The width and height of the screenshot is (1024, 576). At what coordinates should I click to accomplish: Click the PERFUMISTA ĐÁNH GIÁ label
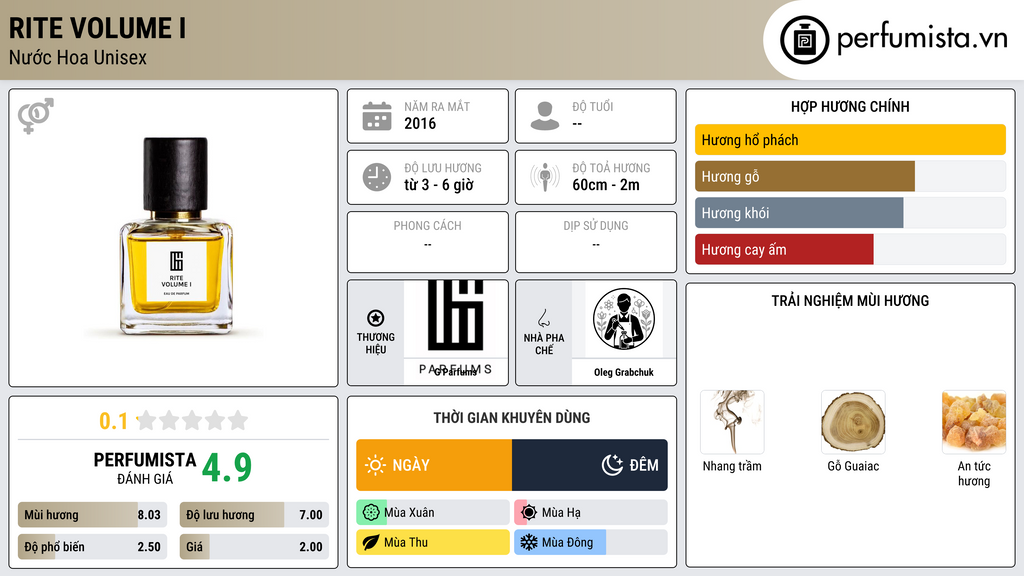coord(145,468)
